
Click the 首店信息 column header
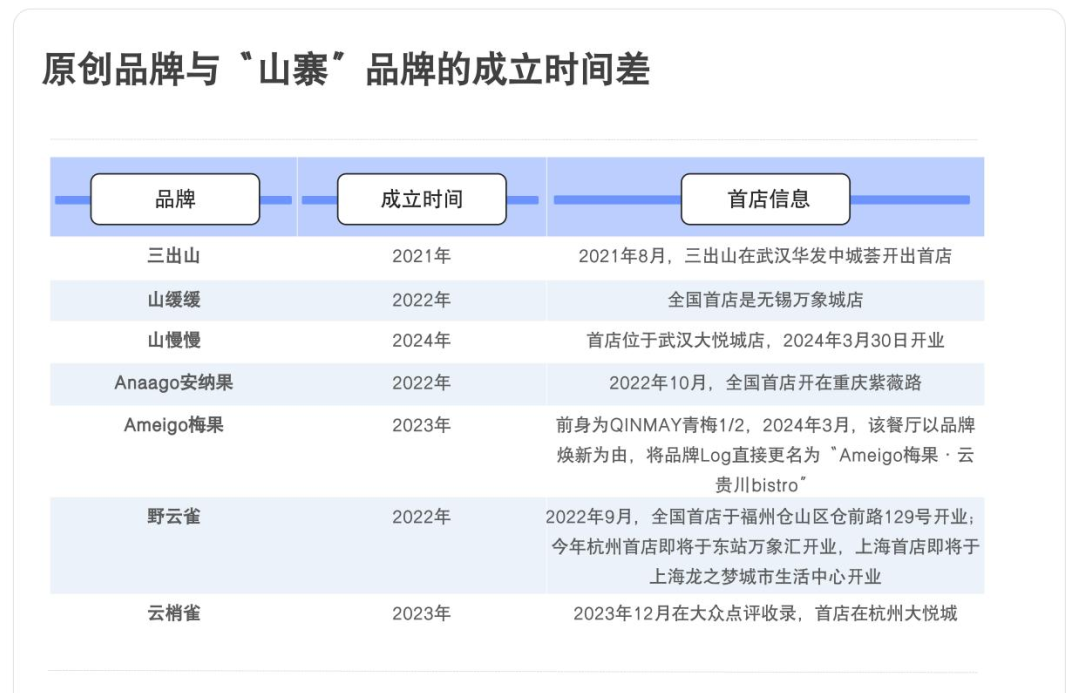(765, 199)
